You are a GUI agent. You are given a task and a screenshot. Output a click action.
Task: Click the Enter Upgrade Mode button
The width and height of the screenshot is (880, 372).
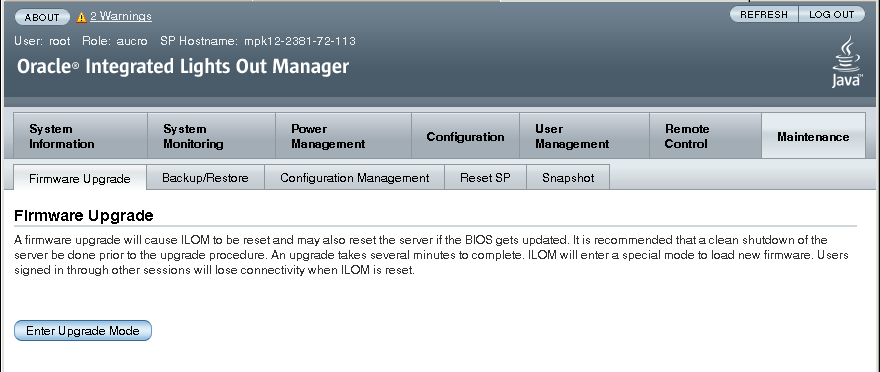click(83, 330)
